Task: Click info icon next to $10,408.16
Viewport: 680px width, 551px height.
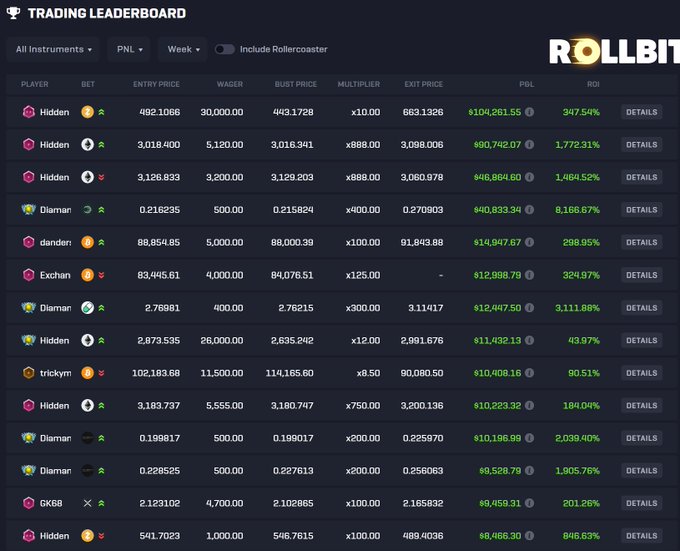Action: click(530, 373)
